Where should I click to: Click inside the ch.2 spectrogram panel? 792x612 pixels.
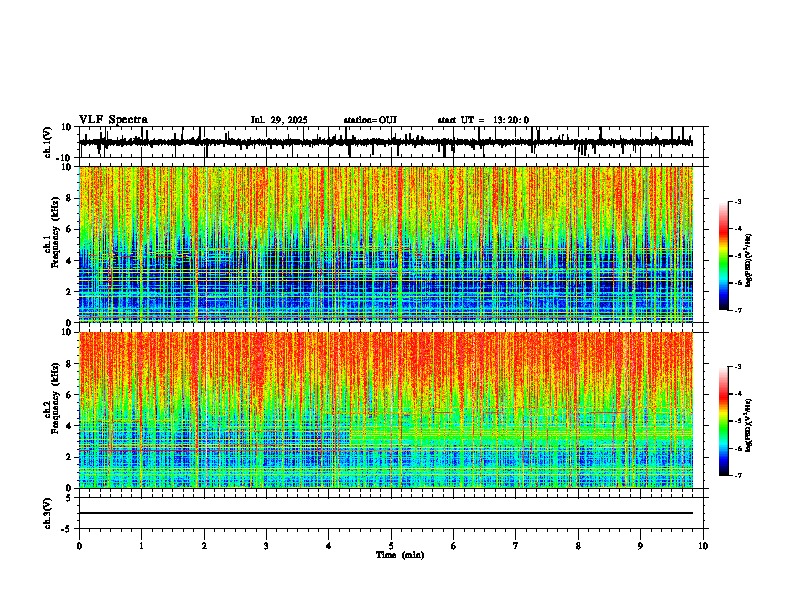point(386,410)
